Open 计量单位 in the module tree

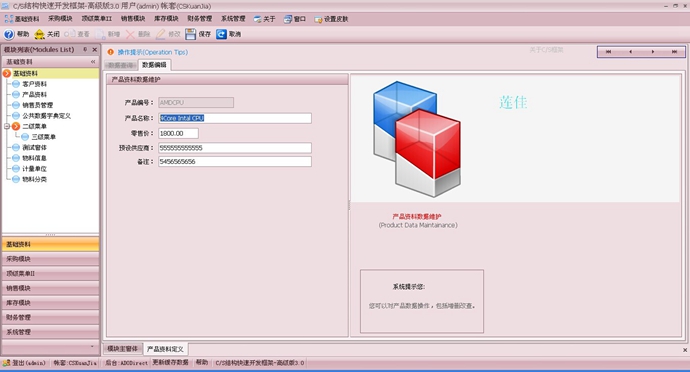pyautogui.click(x=34, y=169)
